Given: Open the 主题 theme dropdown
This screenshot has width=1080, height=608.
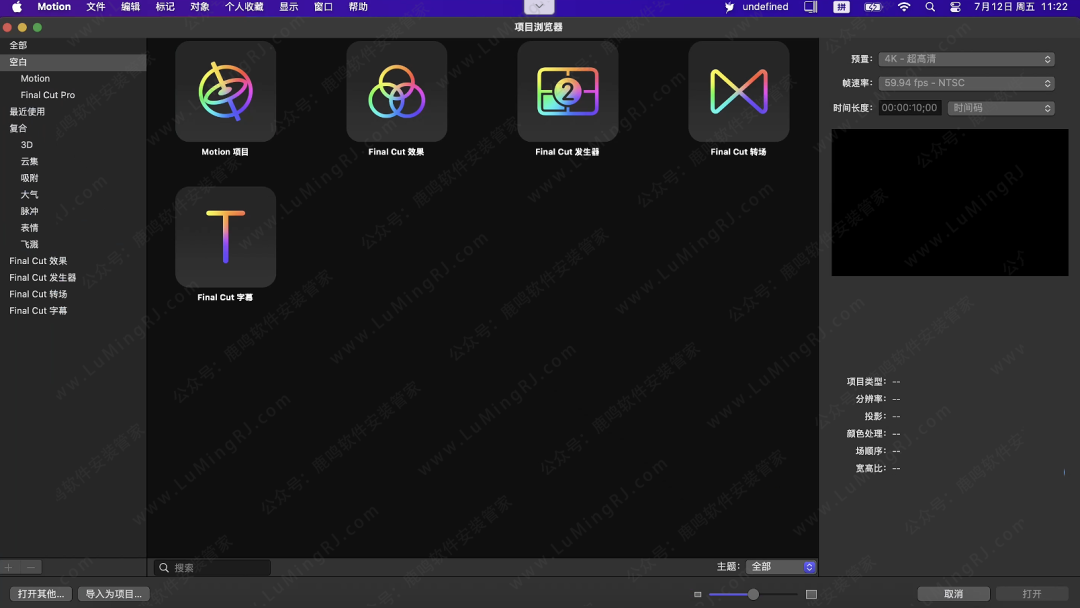Looking at the screenshot, I should (x=781, y=567).
